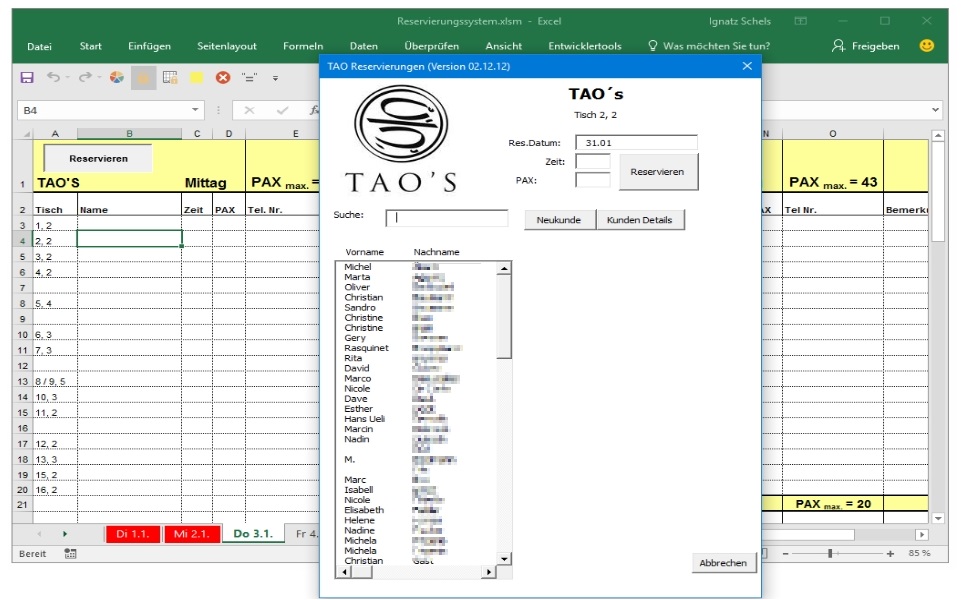The width and height of the screenshot is (961, 600).
Task: Click the next sheet navigation arrow
Action: 65,534
